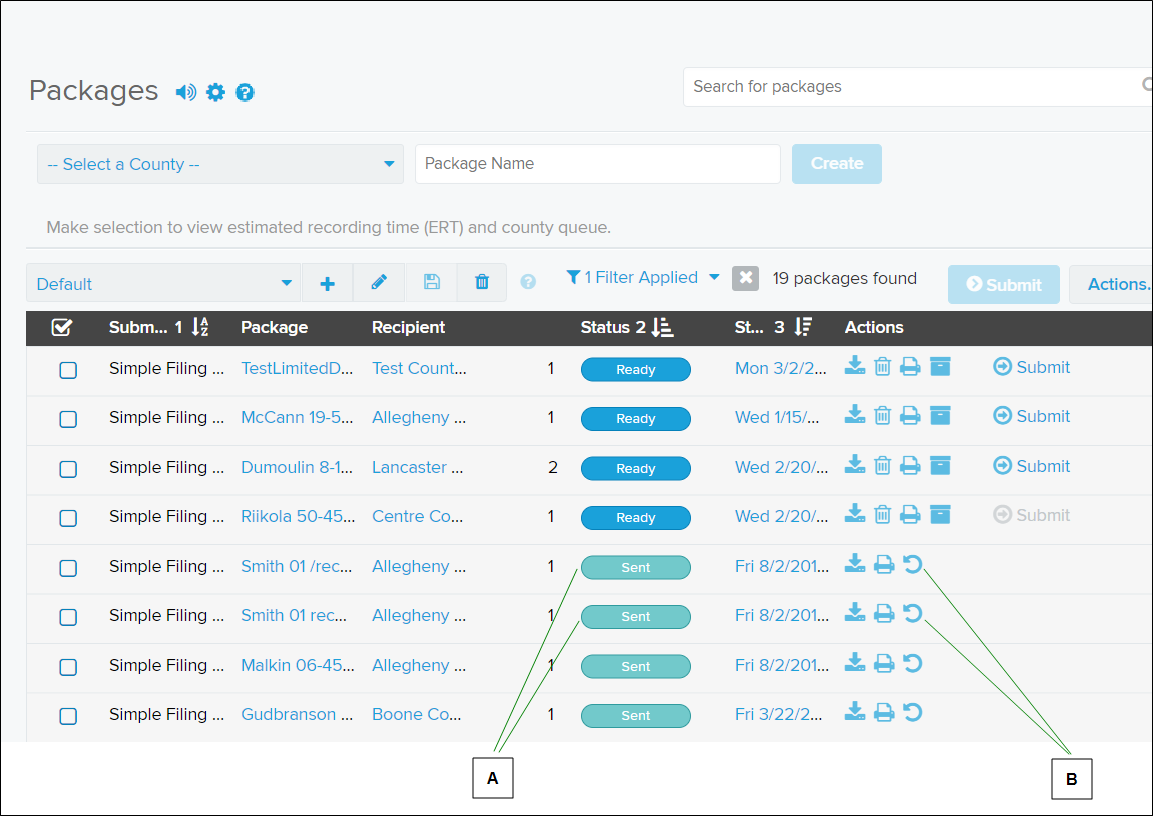Image resolution: width=1164 pixels, height=816 pixels.
Task: Submit the McCann 19-5 package
Action: pyautogui.click(x=1031, y=415)
